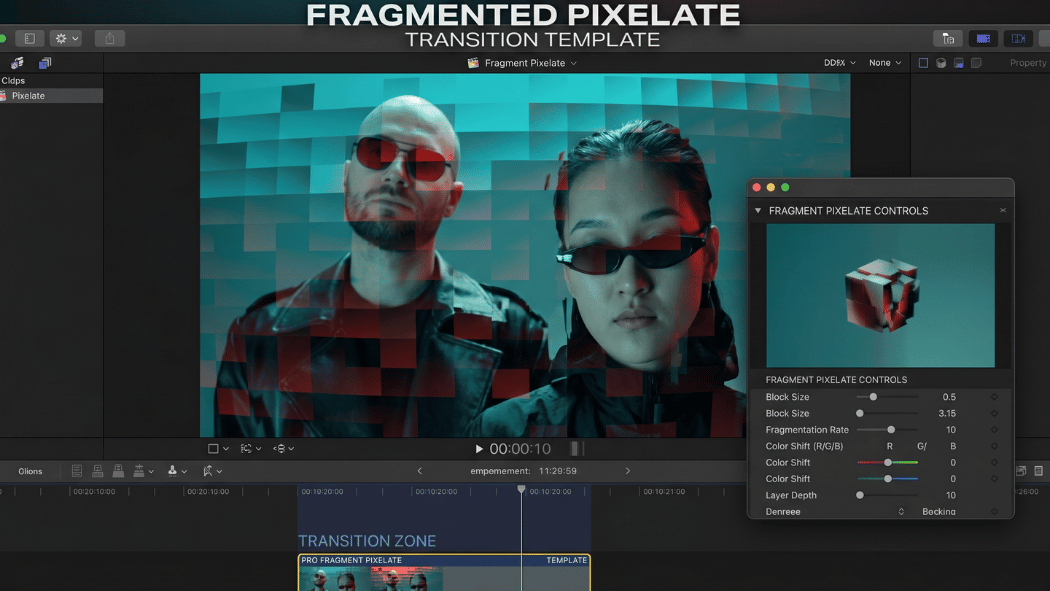Click the 3D cube preview thumbnail

(881, 295)
